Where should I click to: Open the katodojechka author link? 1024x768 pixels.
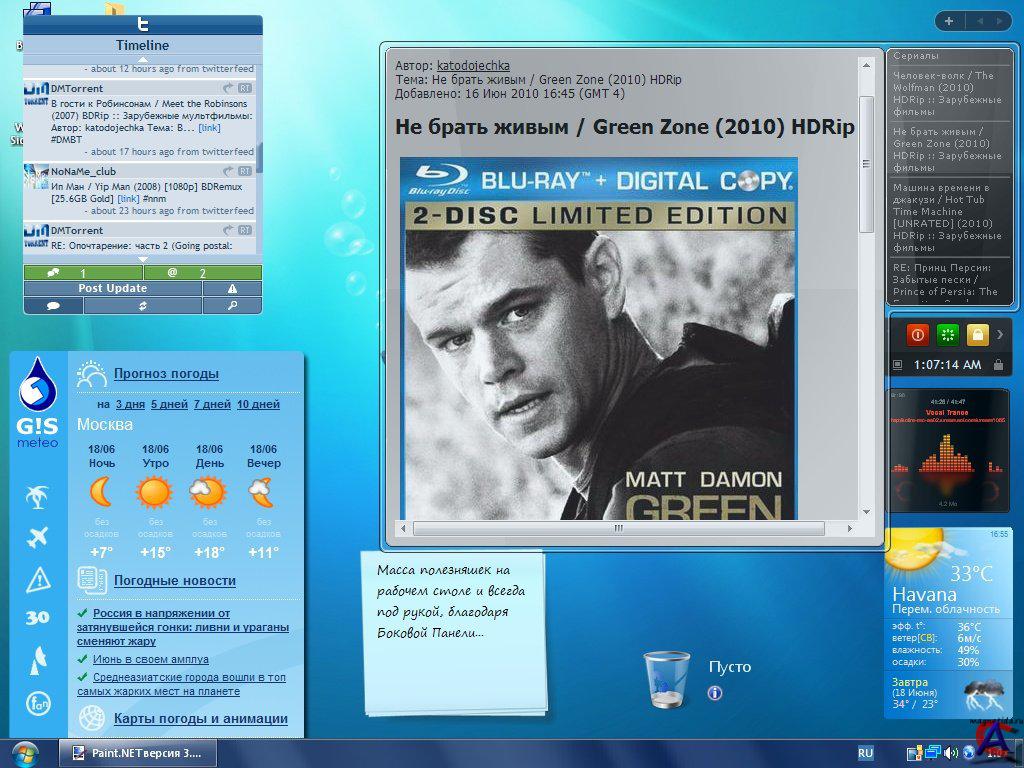pos(473,66)
